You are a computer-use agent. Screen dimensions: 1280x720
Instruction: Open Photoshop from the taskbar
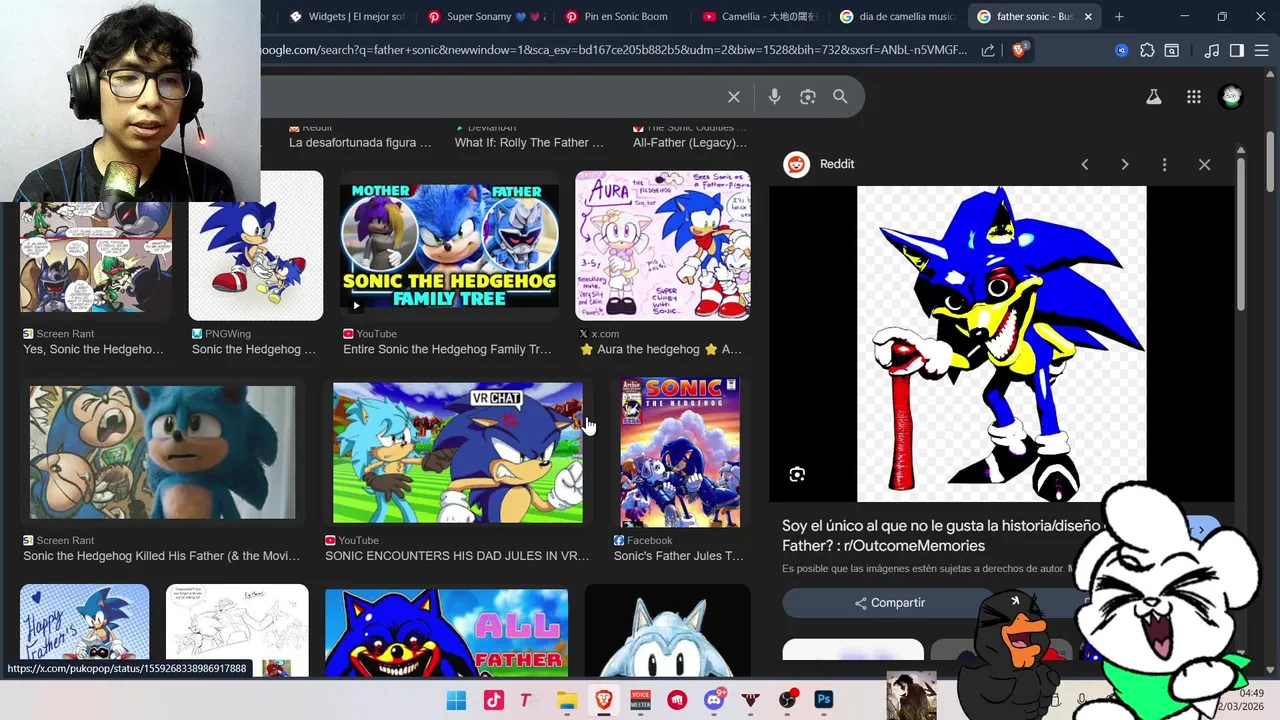tap(824, 700)
